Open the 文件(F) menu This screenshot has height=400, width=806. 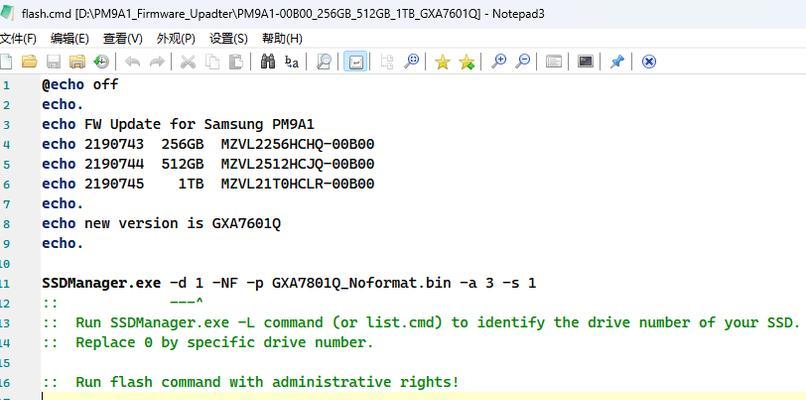pyautogui.click(x=18, y=39)
